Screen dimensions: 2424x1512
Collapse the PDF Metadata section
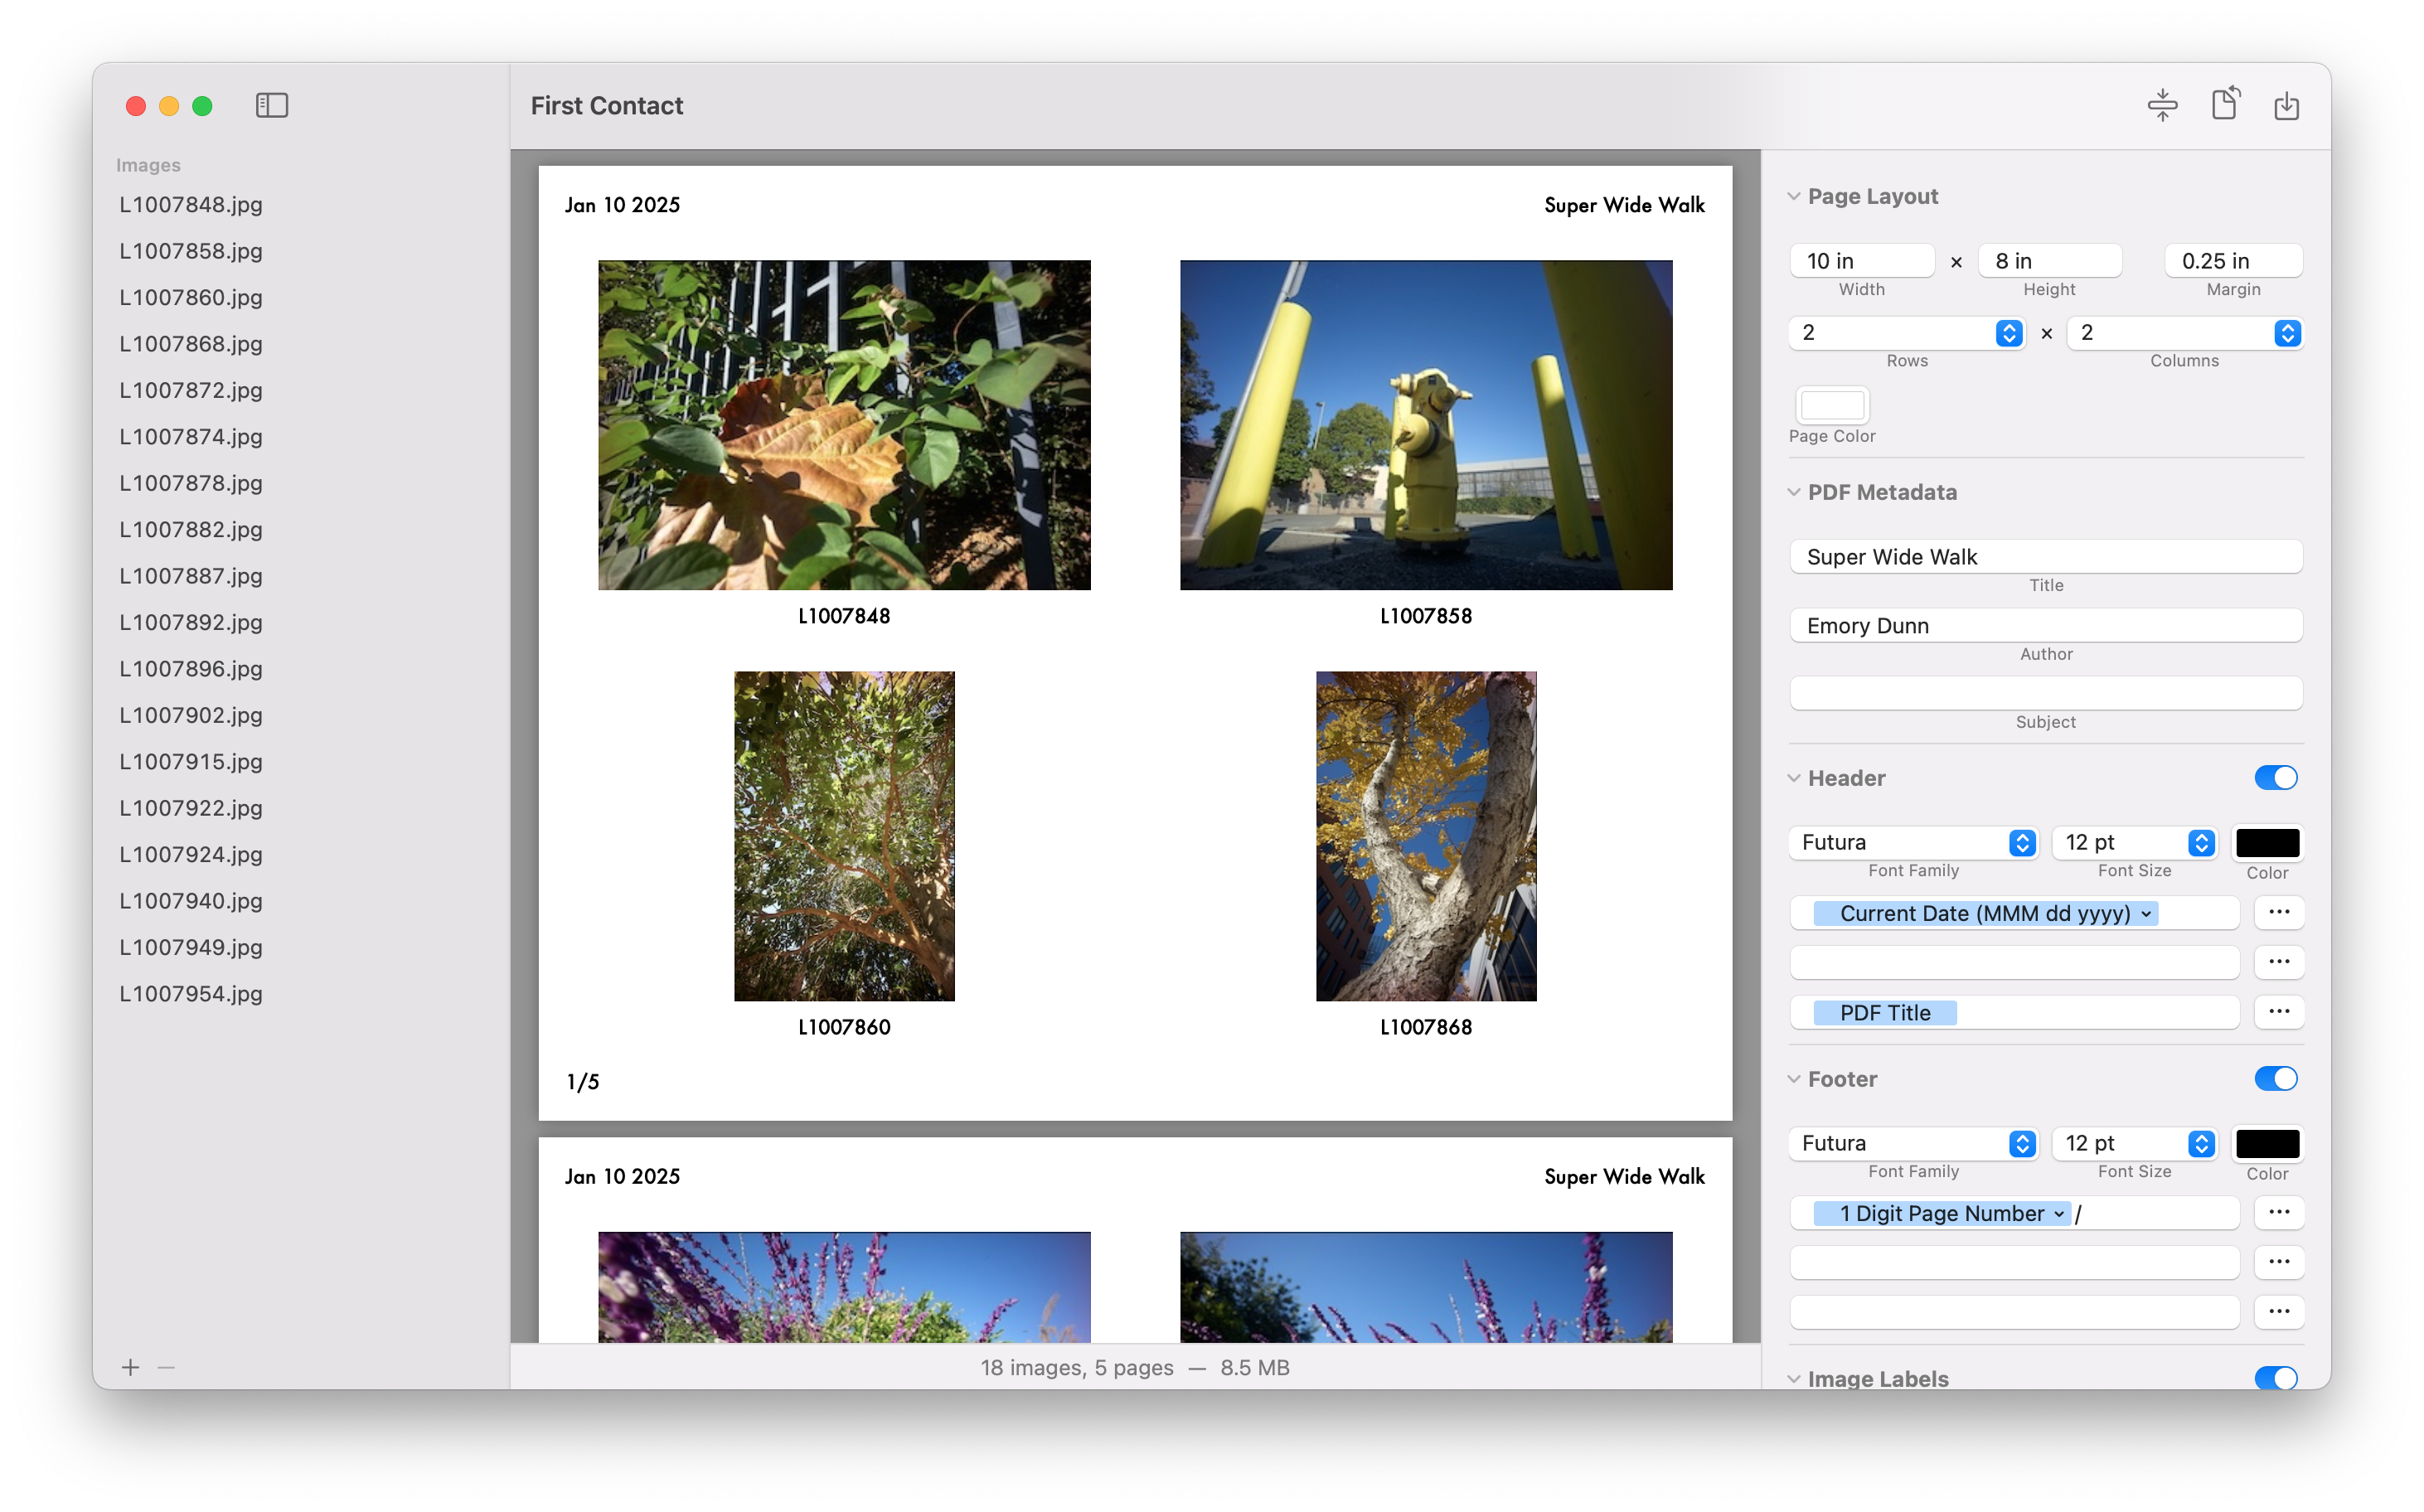(x=1794, y=492)
